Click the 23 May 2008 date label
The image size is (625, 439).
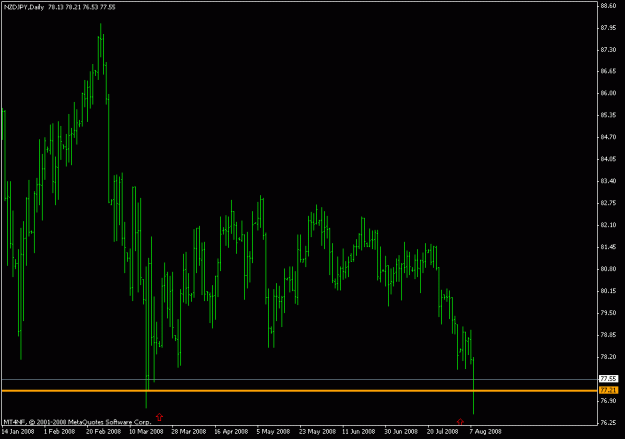[317, 431]
